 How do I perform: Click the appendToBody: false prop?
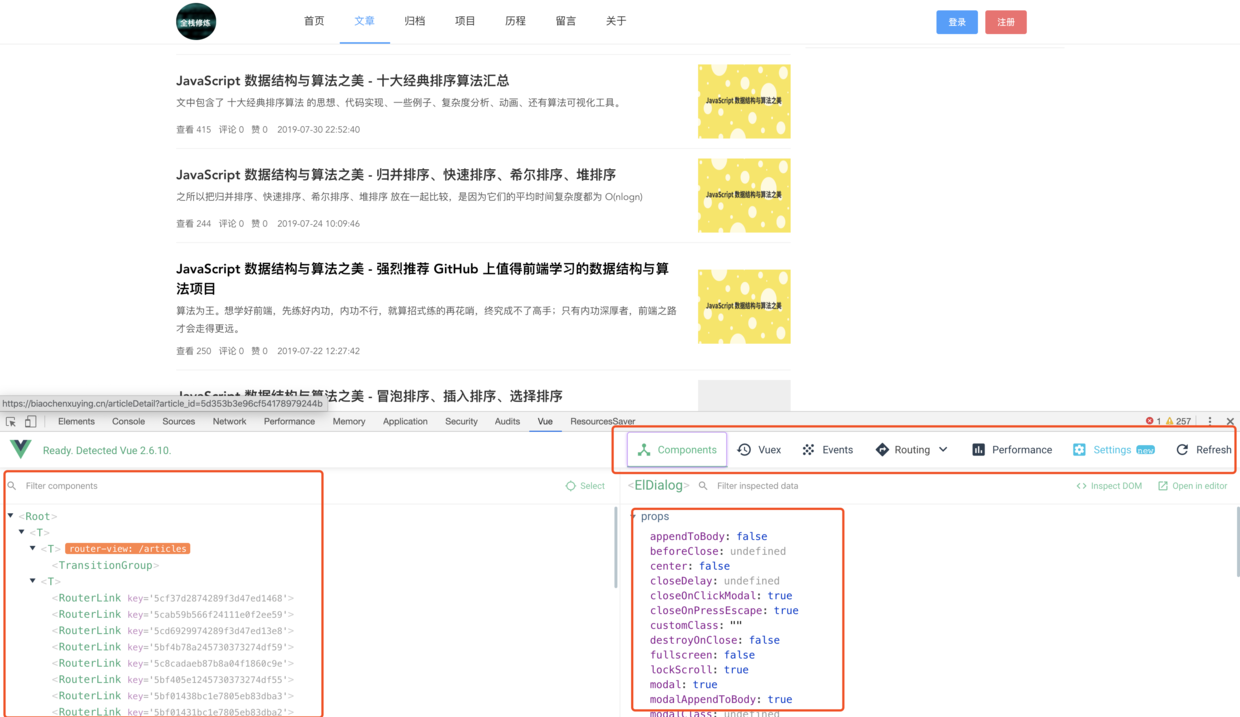point(709,536)
